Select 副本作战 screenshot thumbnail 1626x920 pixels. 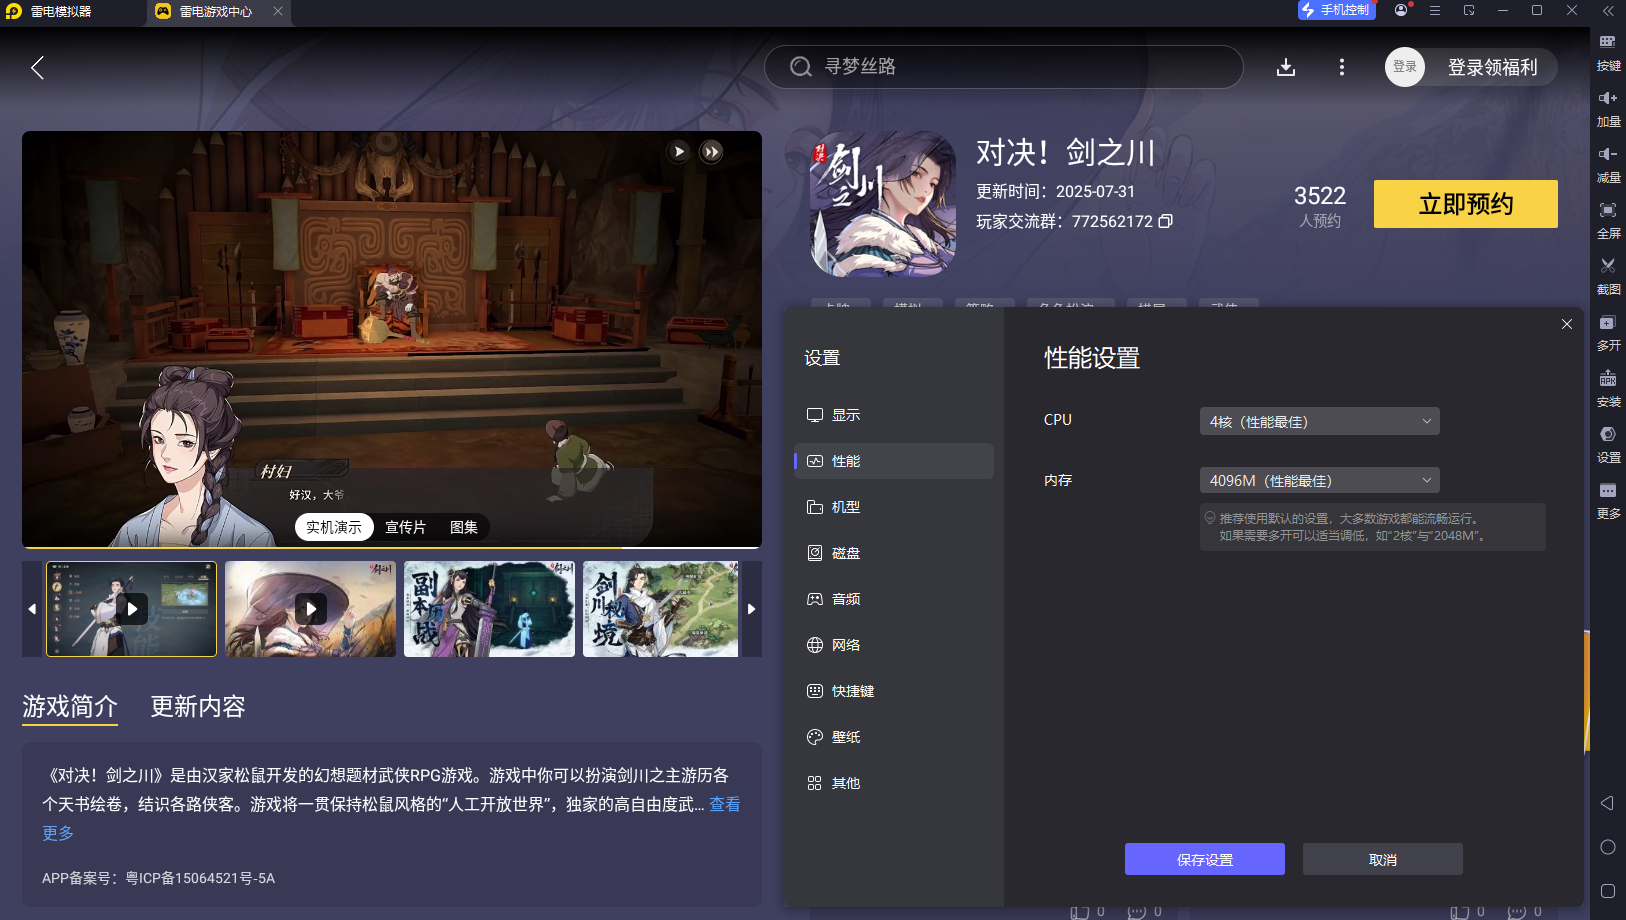489,609
